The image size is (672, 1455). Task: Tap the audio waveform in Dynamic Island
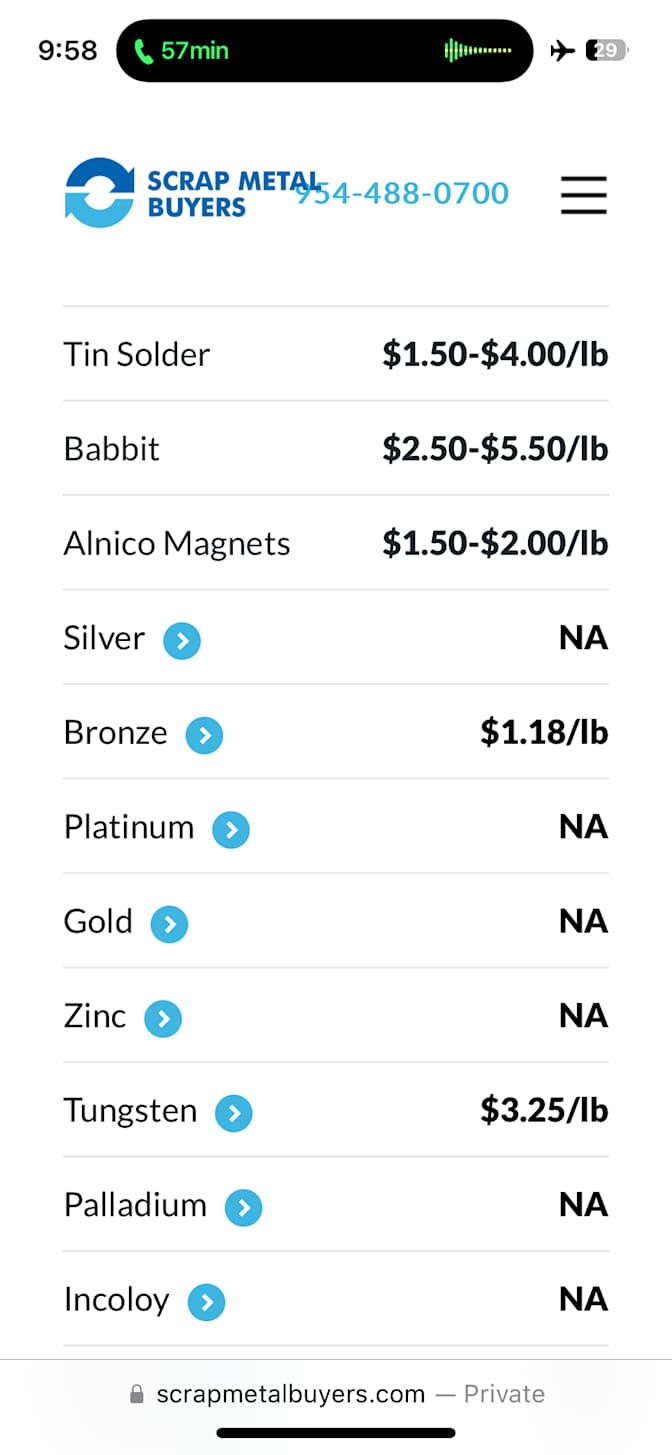478,50
